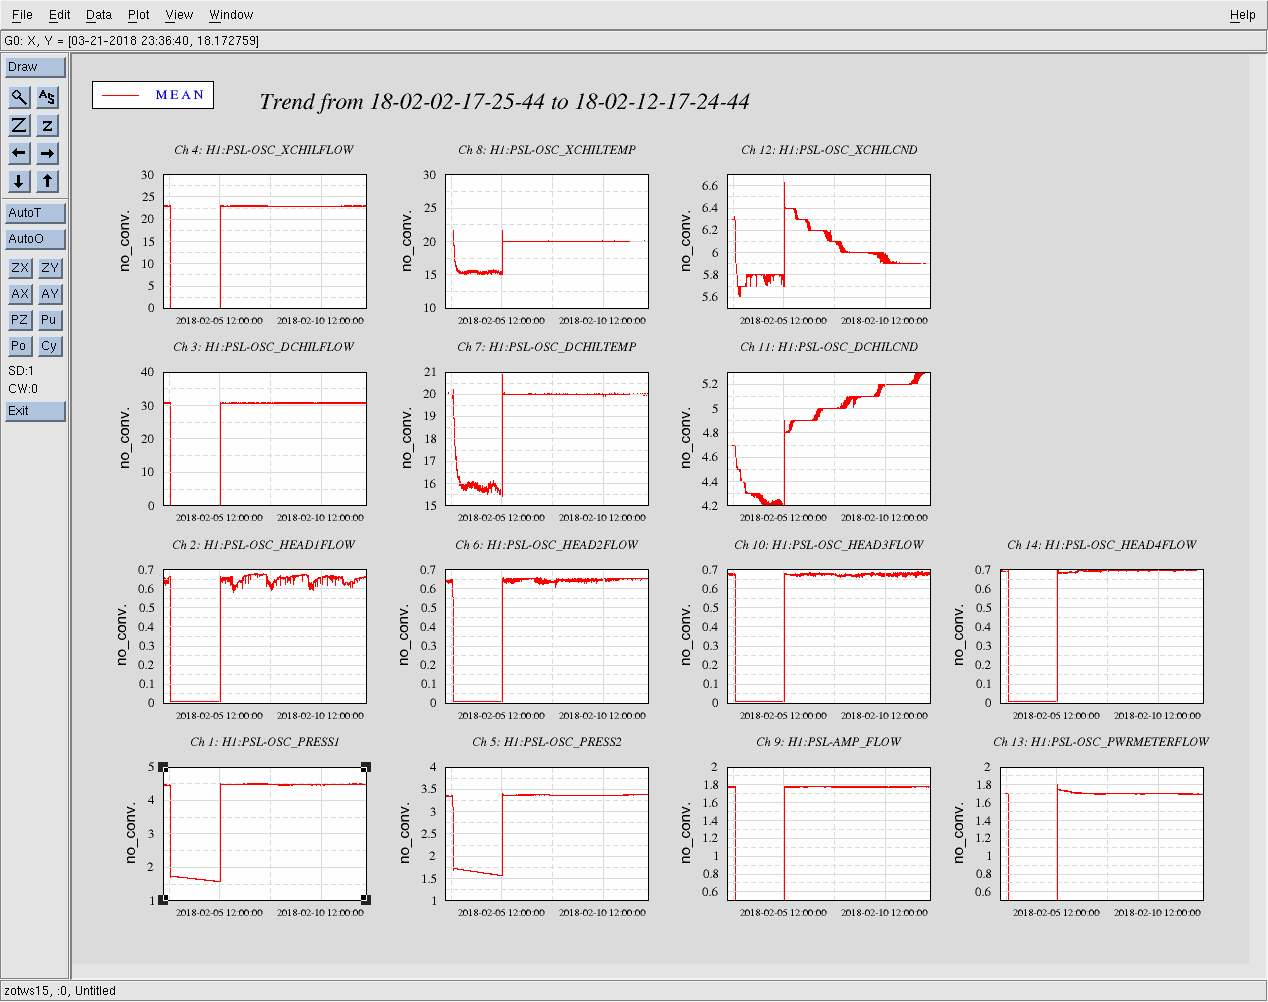Select the Ch 14 HEAD4FLOW graph
The image size is (1268, 1002).
tap(1102, 636)
